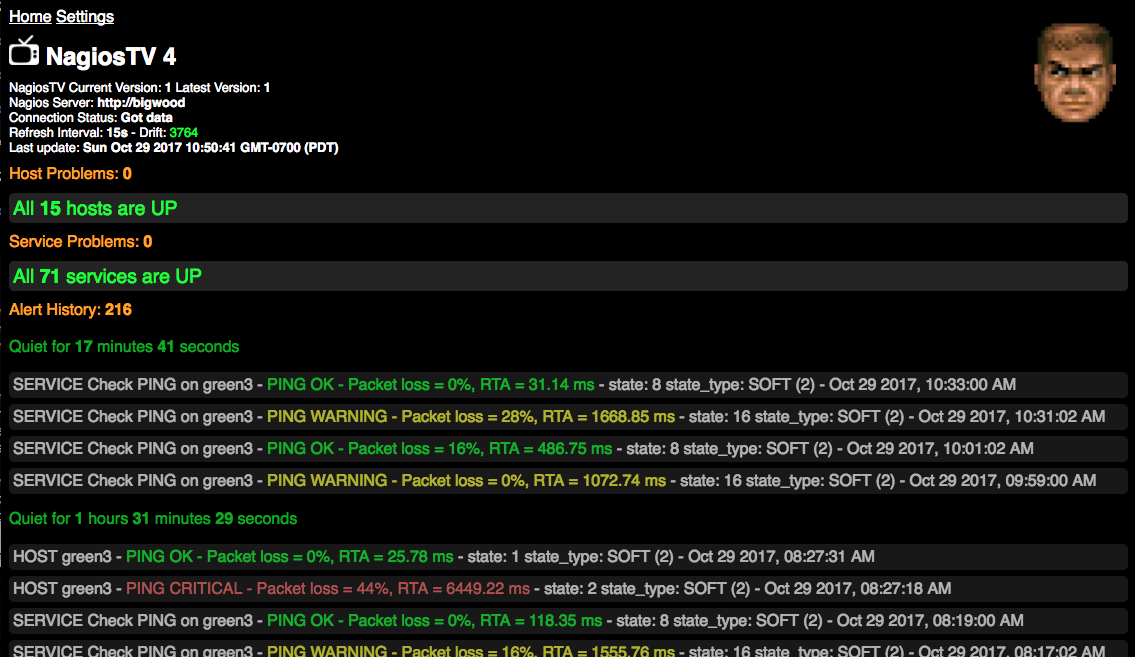Click the Host Problems: 0 heading
Image resolution: width=1135 pixels, height=657 pixels.
click(70, 174)
